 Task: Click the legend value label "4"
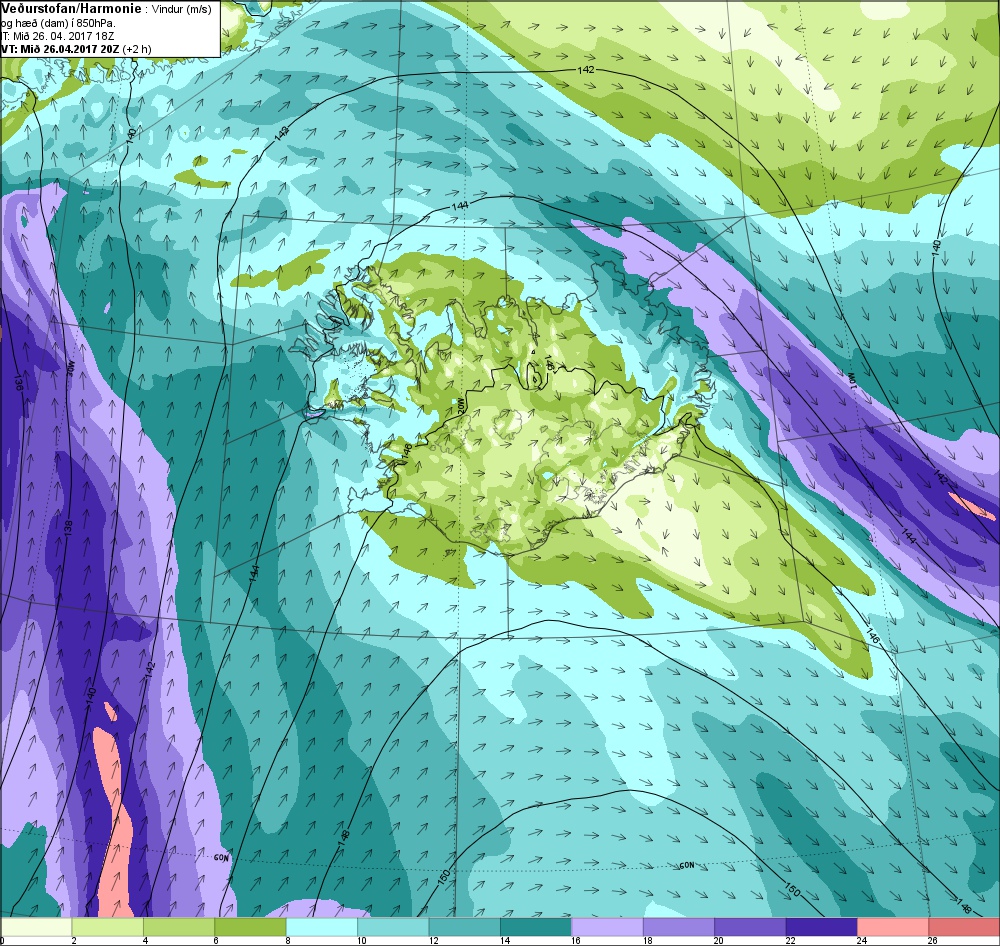click(x=145, y=940)
